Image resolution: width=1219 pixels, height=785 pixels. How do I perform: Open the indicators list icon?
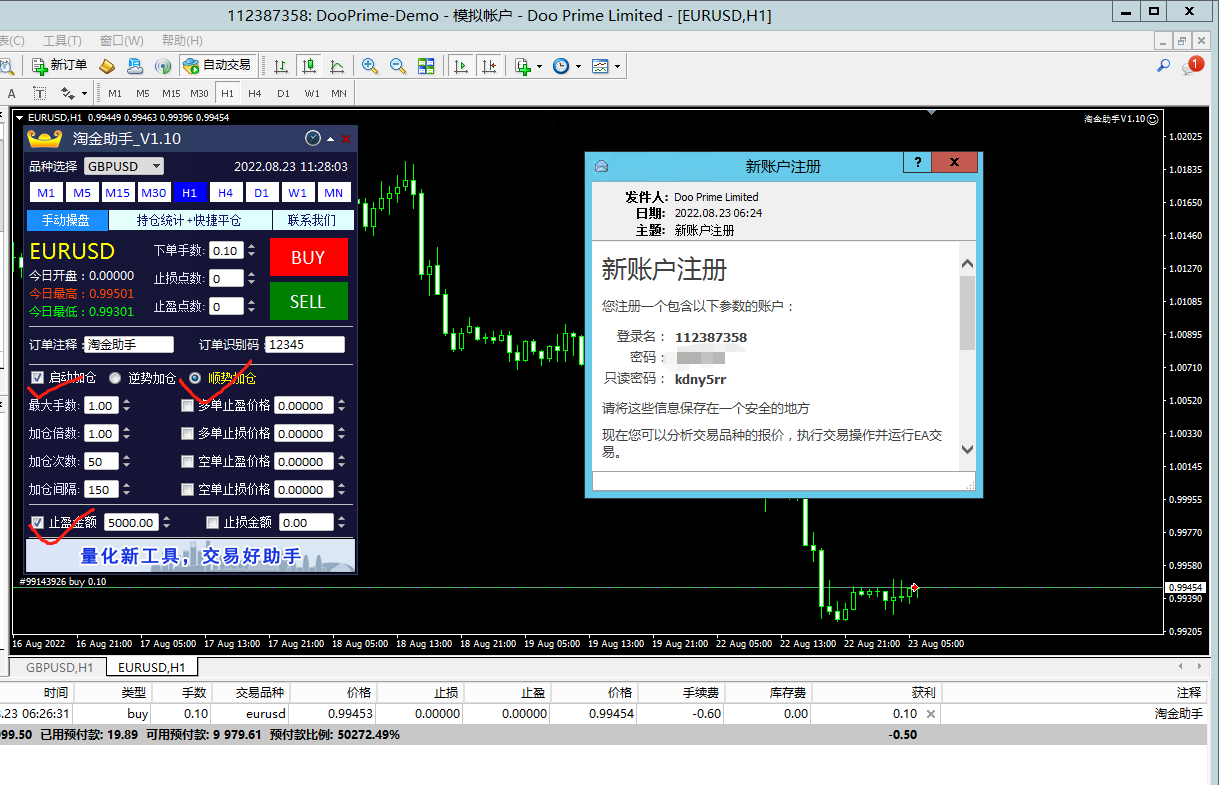pyautogui.click(x=523, y=66)
